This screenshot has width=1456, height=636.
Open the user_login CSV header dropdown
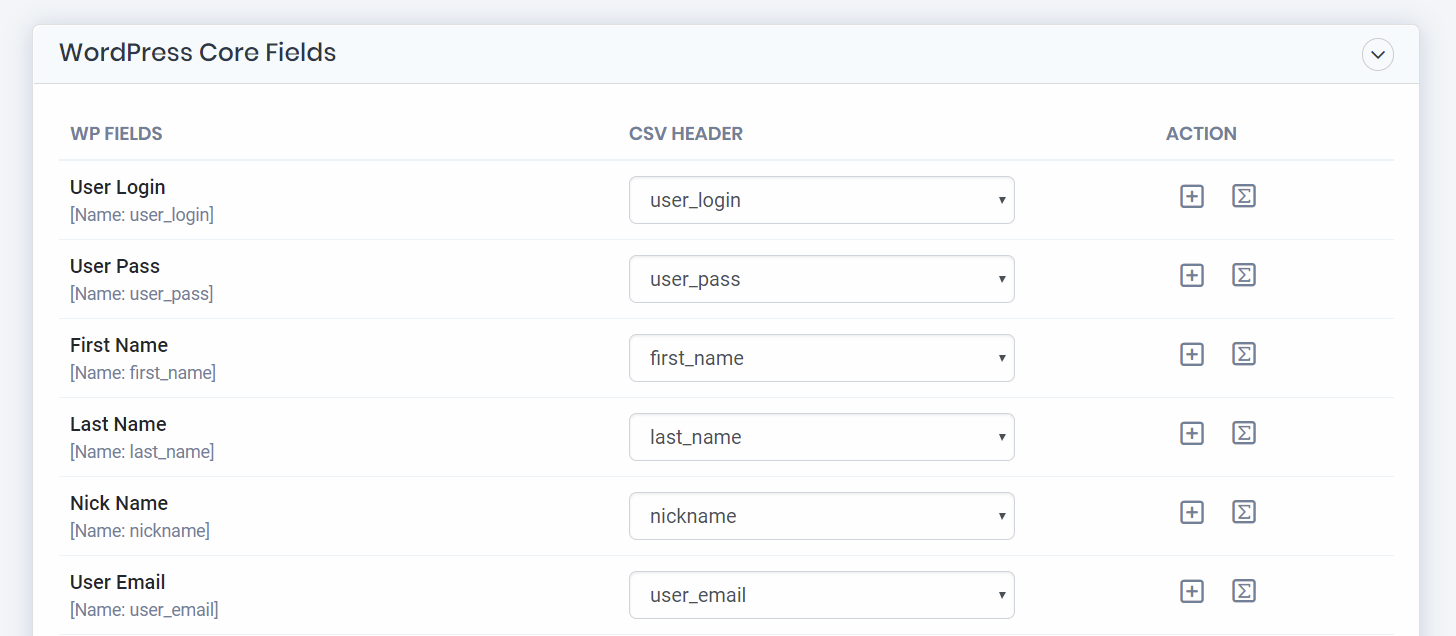pyautogui.click(x=821, y=200)
